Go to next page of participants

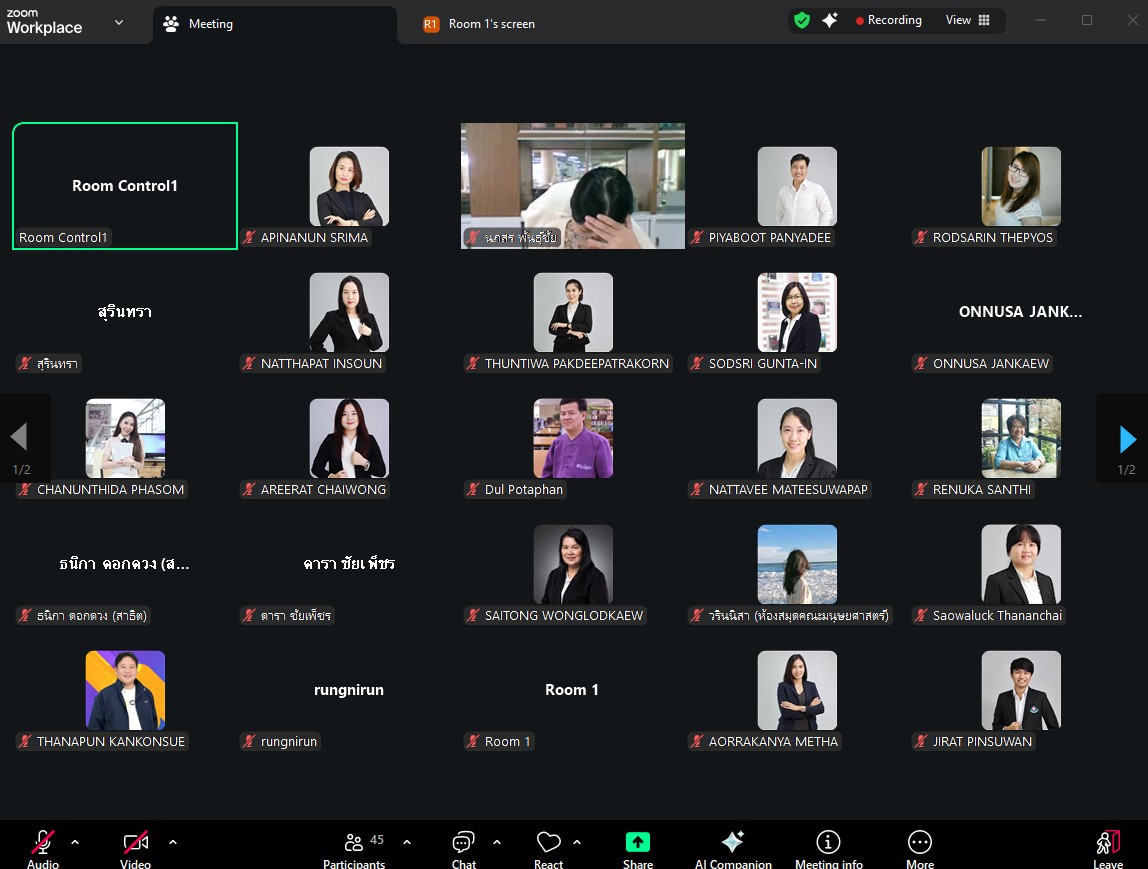pyautogui.click(x=1127, y=439)
